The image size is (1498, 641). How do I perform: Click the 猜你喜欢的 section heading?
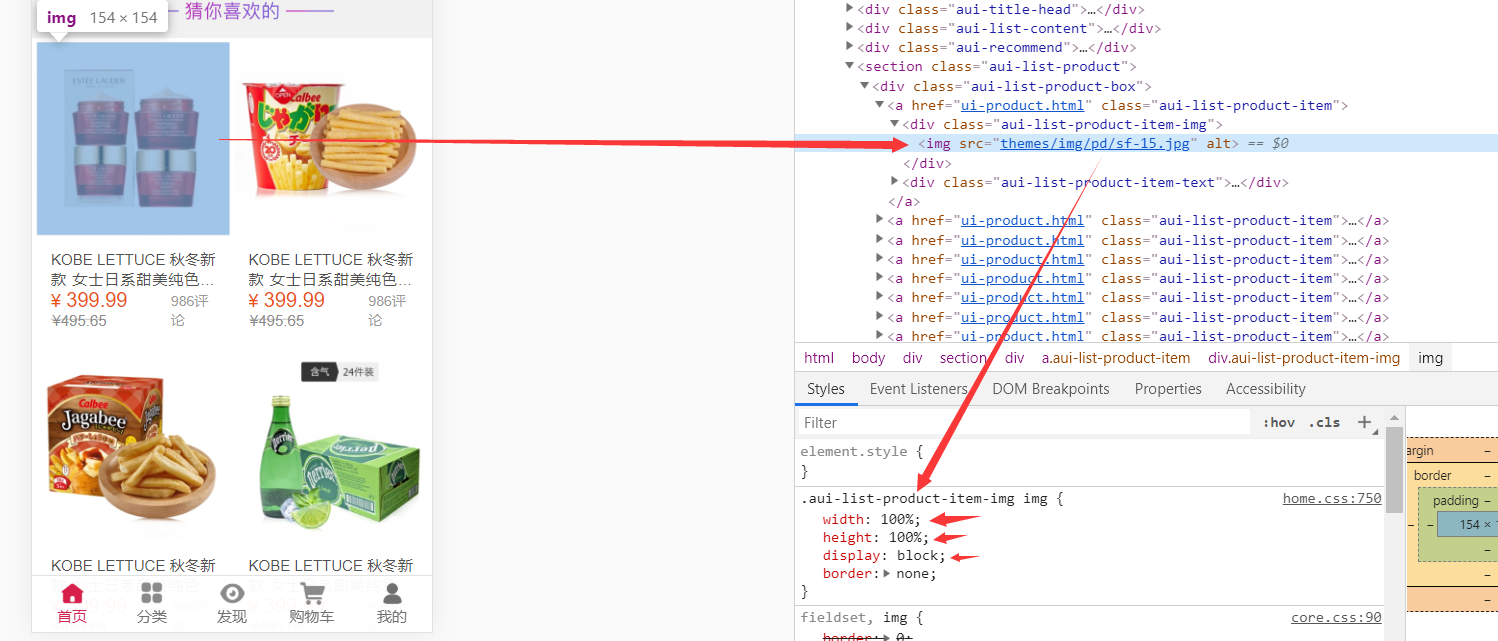click(x=232, y=12)
